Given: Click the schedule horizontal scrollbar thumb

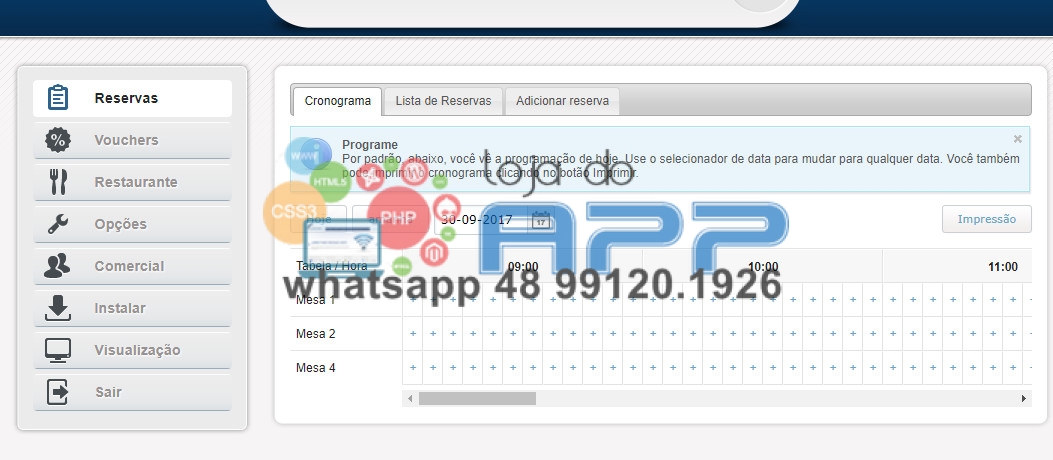Looking at the screenshot, I should pos(477,398).
